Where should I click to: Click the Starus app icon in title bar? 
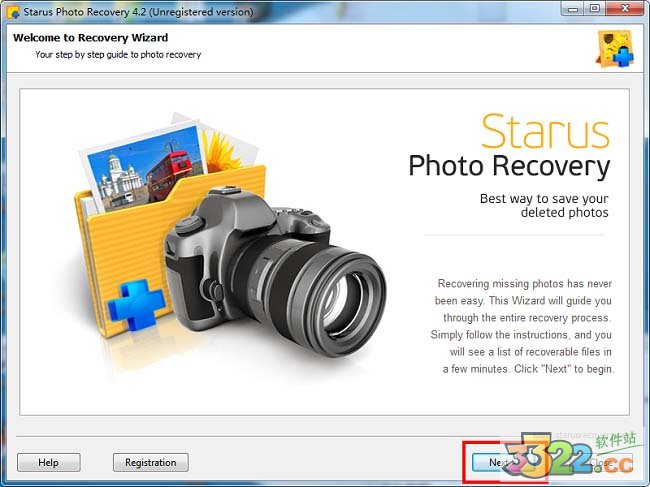click(x=13, y=12)
